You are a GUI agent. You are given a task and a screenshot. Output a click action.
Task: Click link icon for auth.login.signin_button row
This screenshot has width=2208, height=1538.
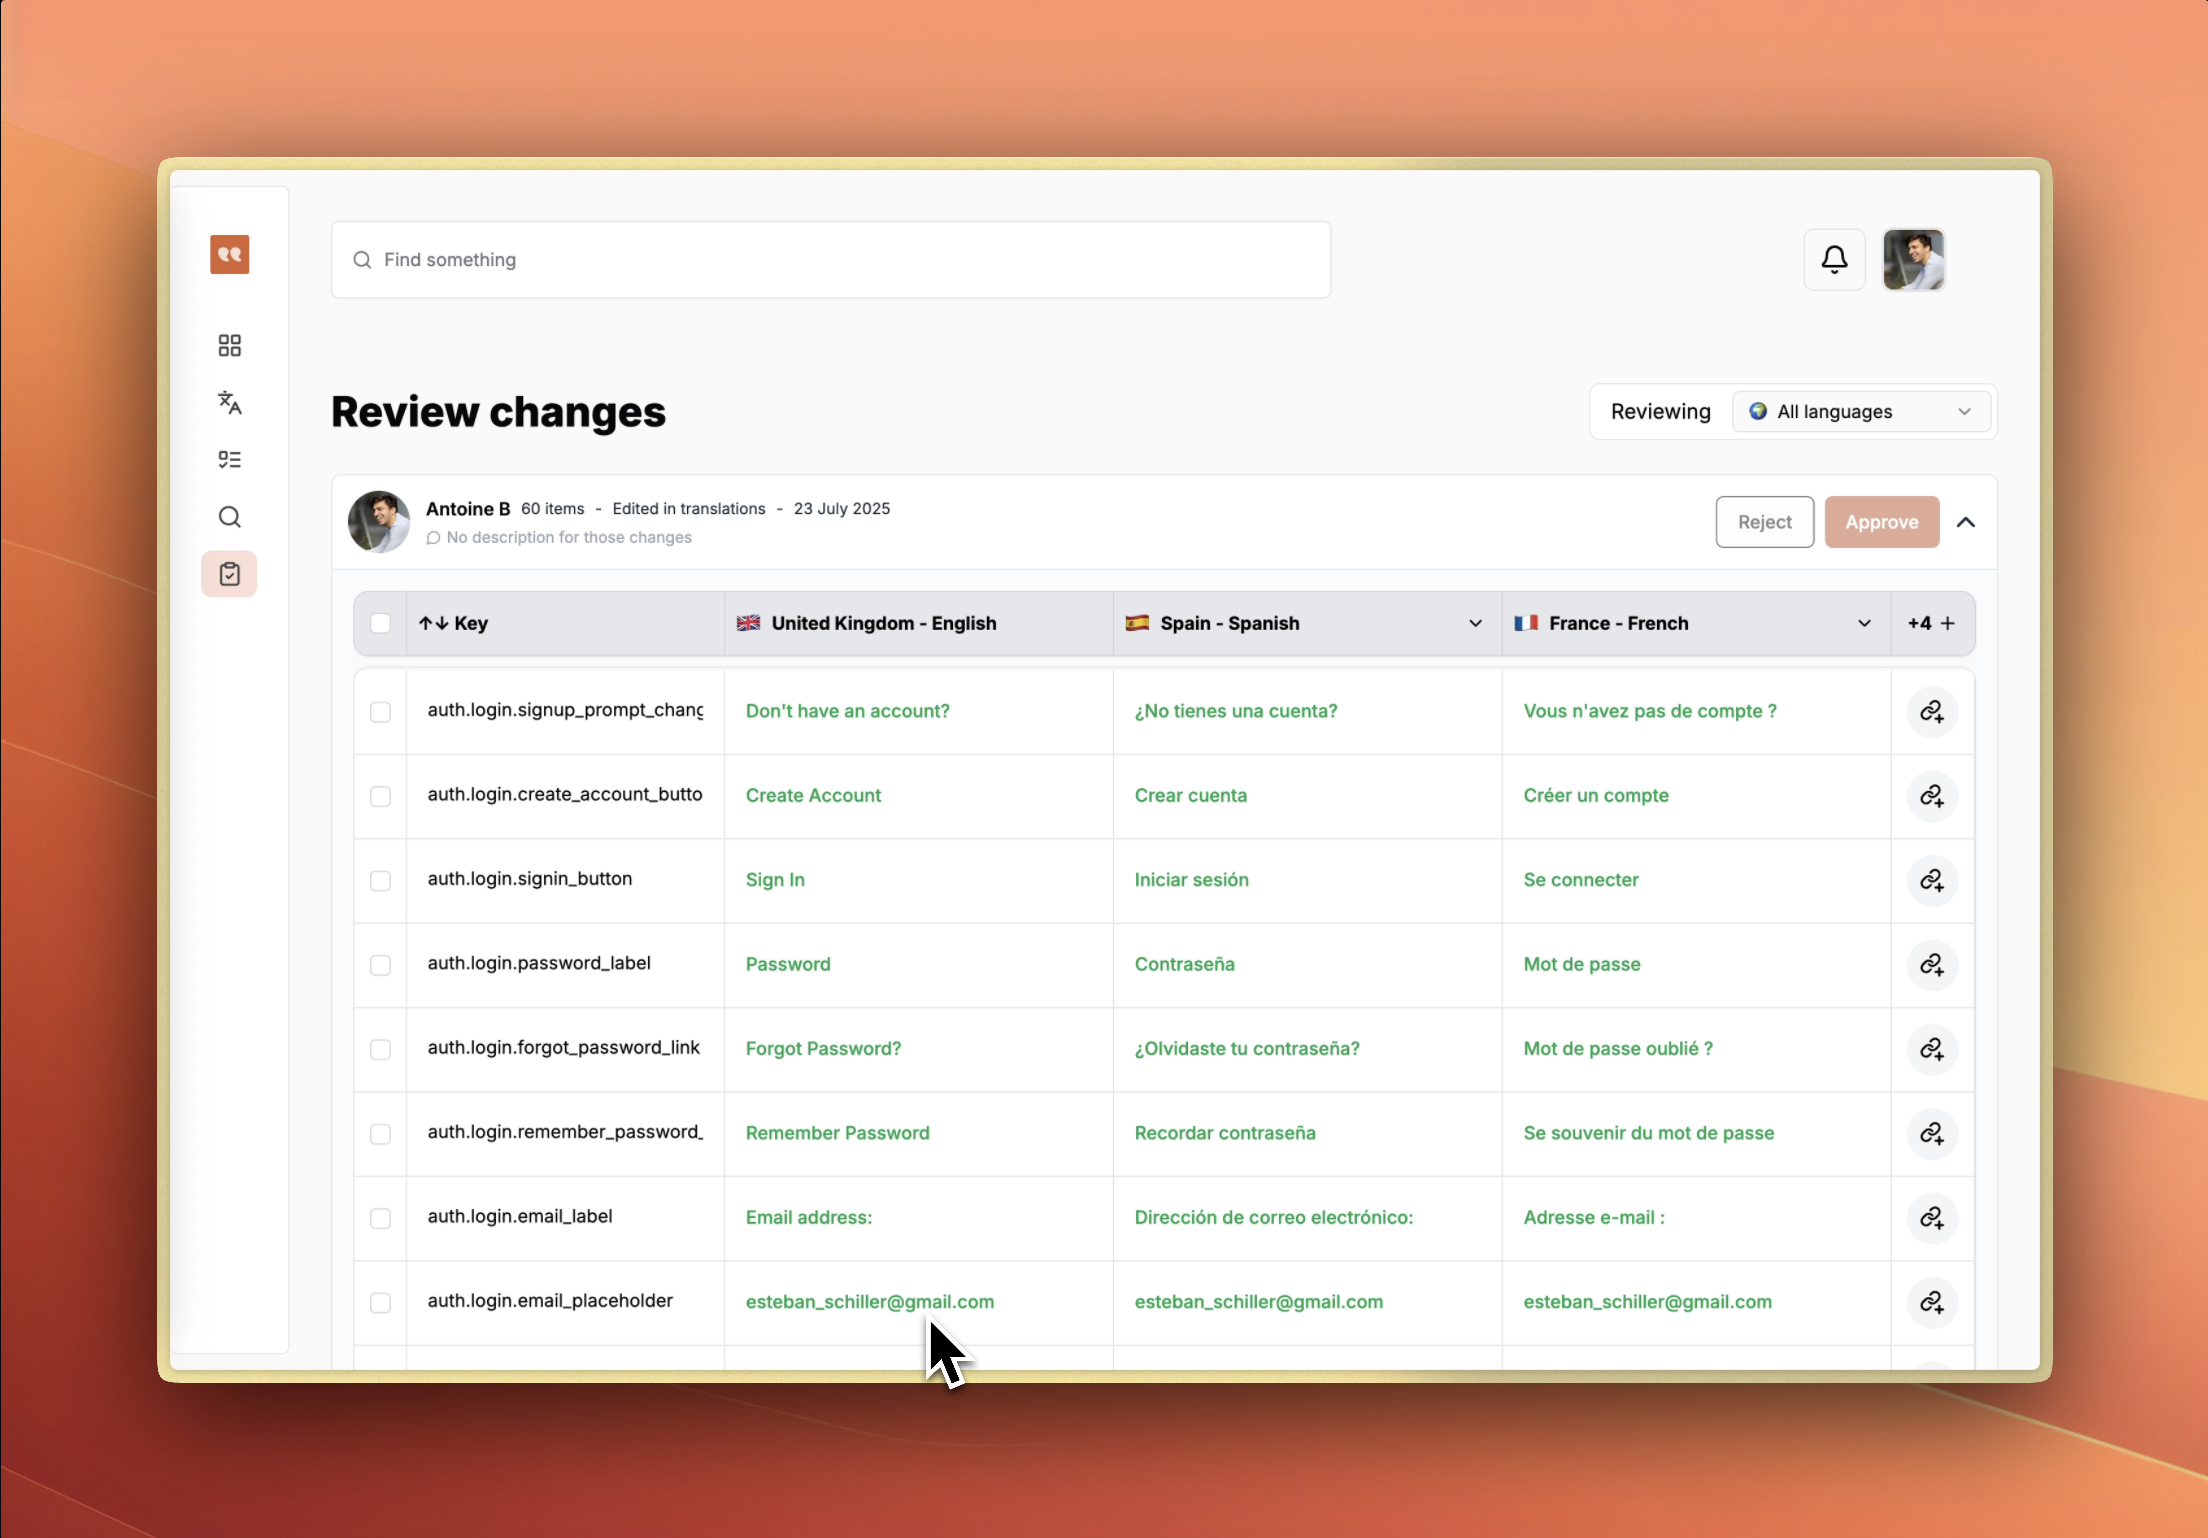(x=1931, y=880)
